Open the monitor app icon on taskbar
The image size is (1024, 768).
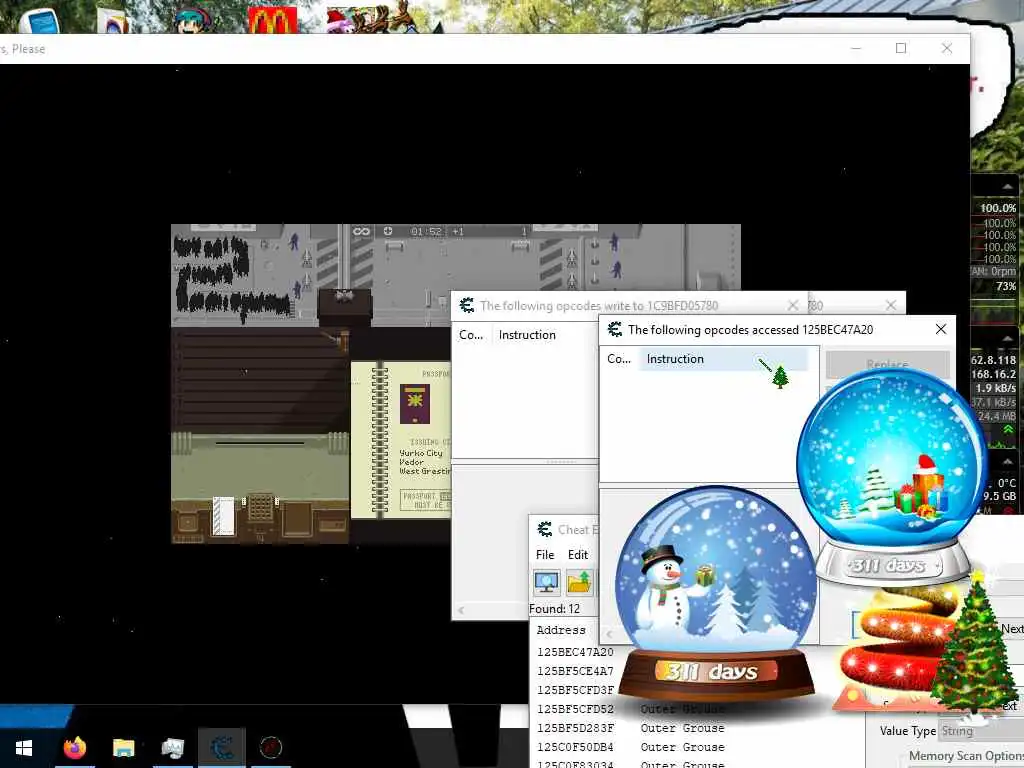(172, 748)
